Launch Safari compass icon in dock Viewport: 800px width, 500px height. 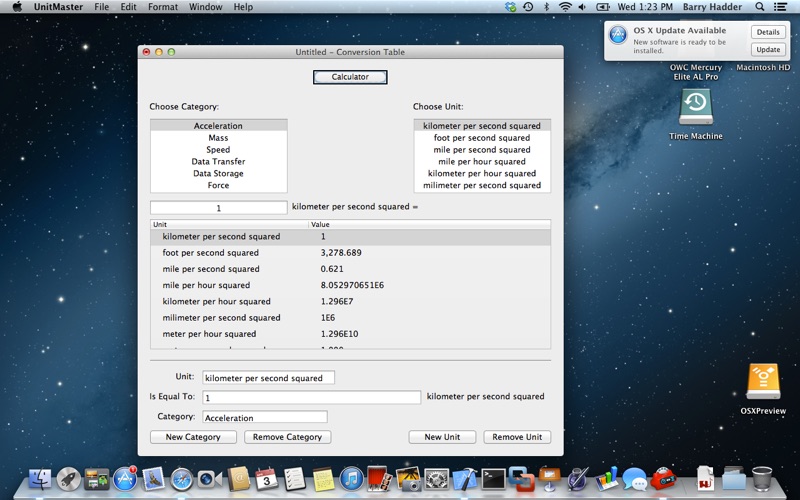[x=181, y=479]
